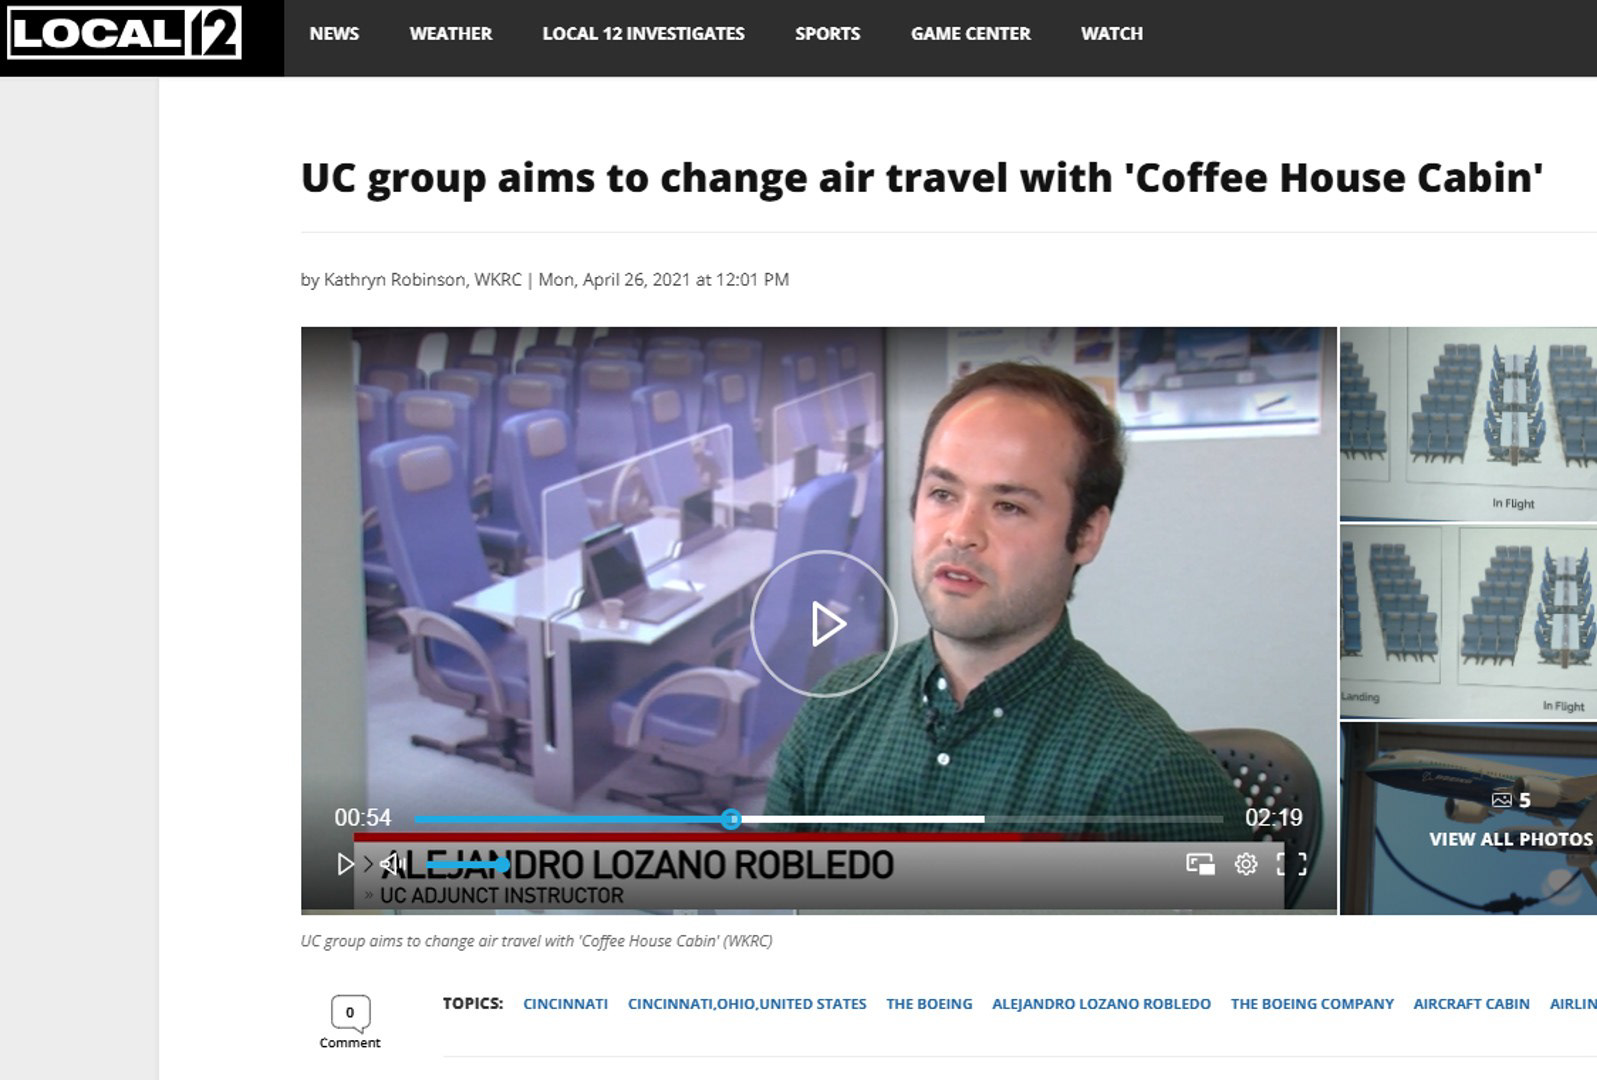This screenshot has width=1597, height=1080.
Task: Play video with large center play button
Action: tap(823, 623)
